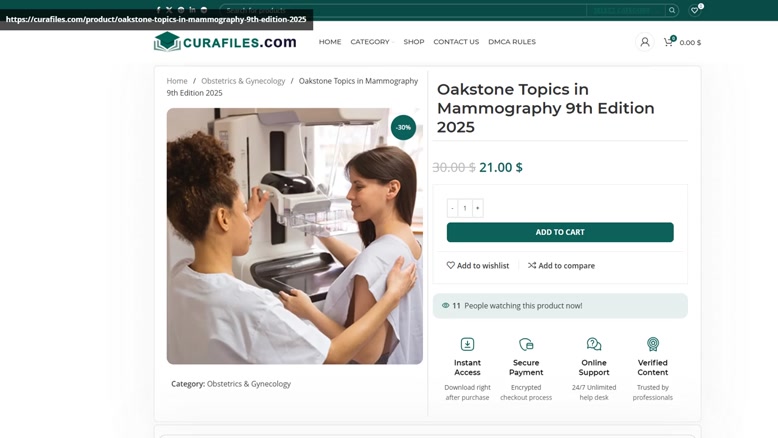The height and width of the screenshot is (438, 778).
Task: Open the LinkedIn social icon
Action: click(193, 9)
